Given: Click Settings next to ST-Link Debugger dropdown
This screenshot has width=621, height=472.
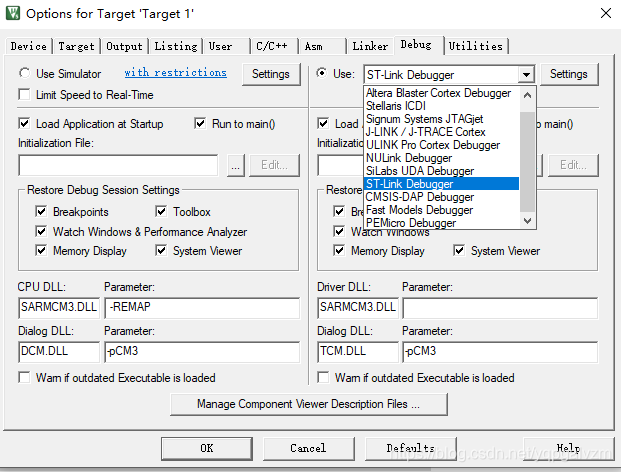Looking at the screenshot, I should coord(569,74).
